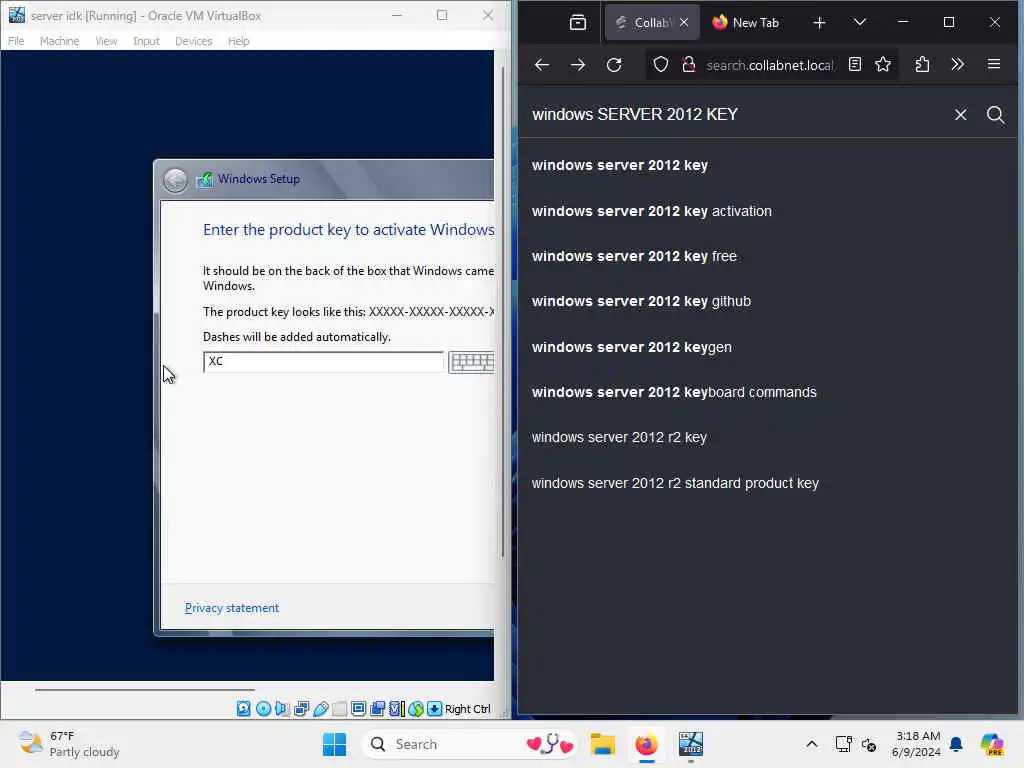
Task: Submit search with the magnifying glass icon
Action: (995, 115)
